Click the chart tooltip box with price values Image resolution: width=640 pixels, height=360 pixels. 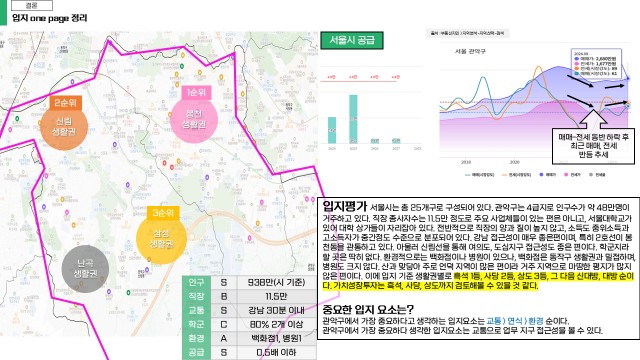(596, 64)
